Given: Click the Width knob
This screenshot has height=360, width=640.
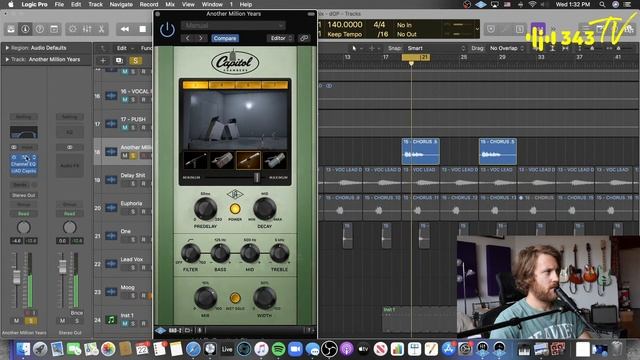Looking at the screenshot, I should [264, 298].
